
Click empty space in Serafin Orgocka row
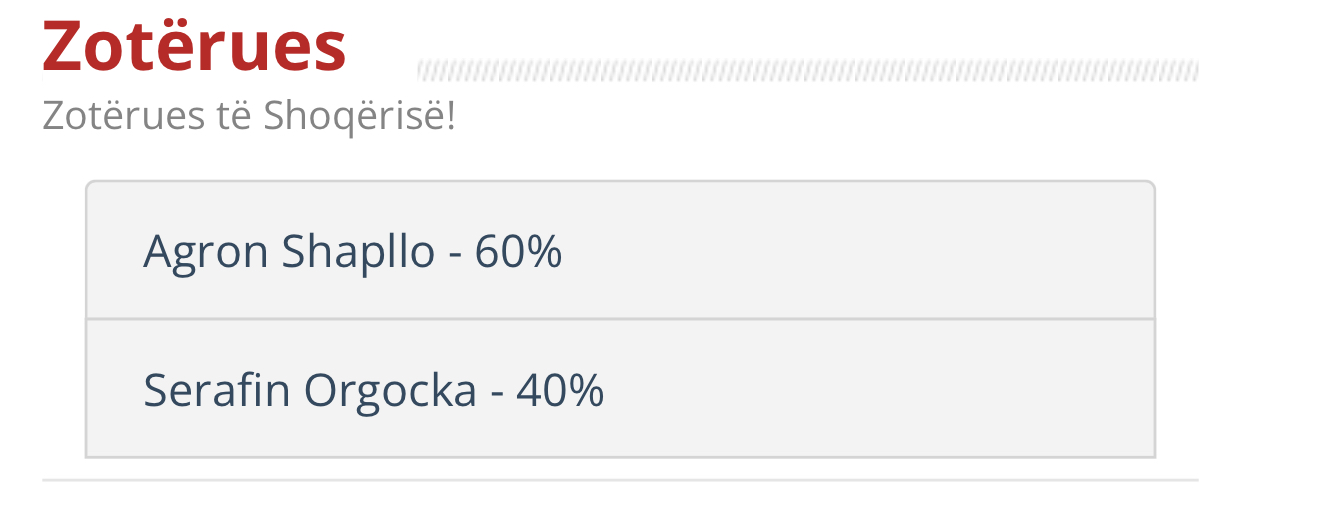pyautogui.click(x=880, y=389)
